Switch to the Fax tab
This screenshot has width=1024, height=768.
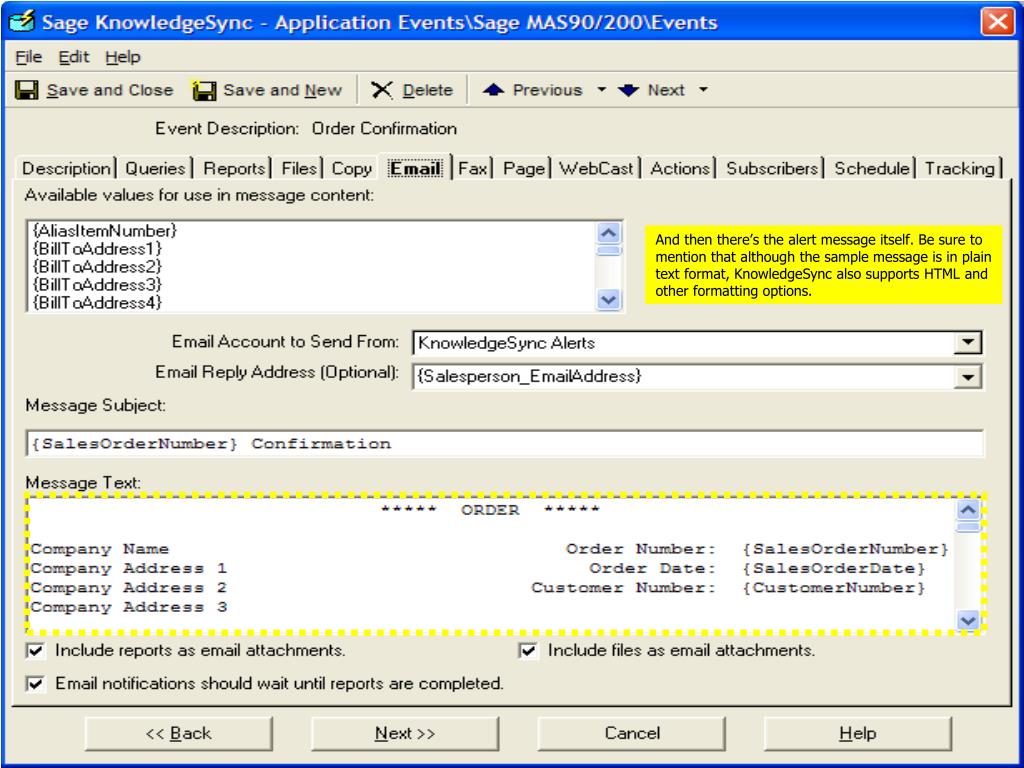[472, 168]
